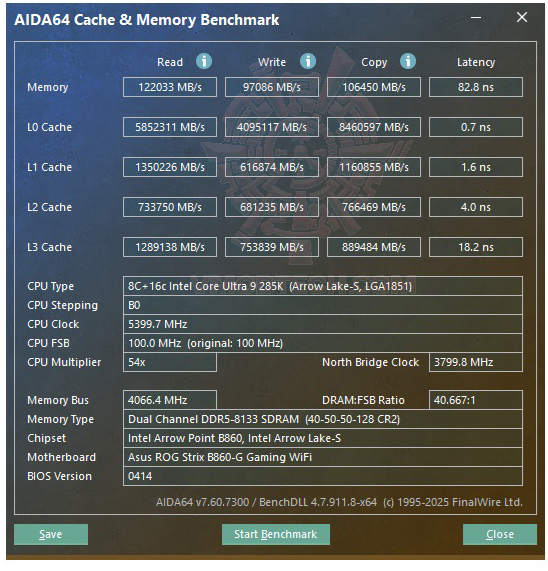Click the L1 Cache latency 1.6 ns cell

[476, 167]
